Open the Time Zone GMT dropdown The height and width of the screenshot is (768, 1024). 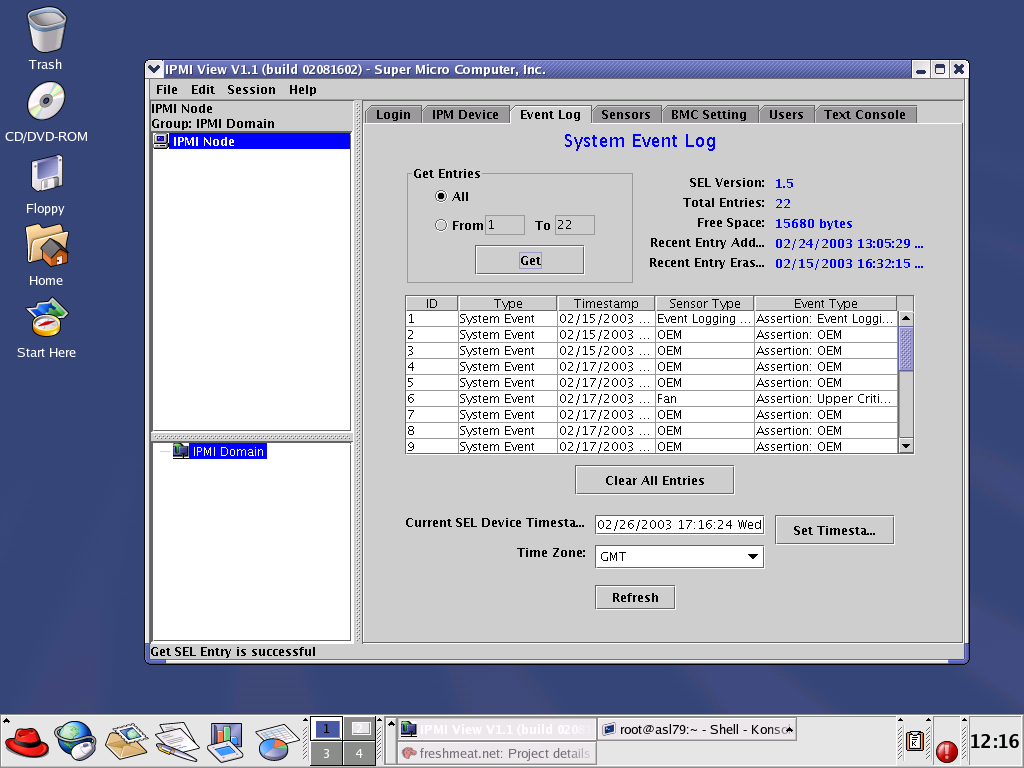(x=679, y=556)
